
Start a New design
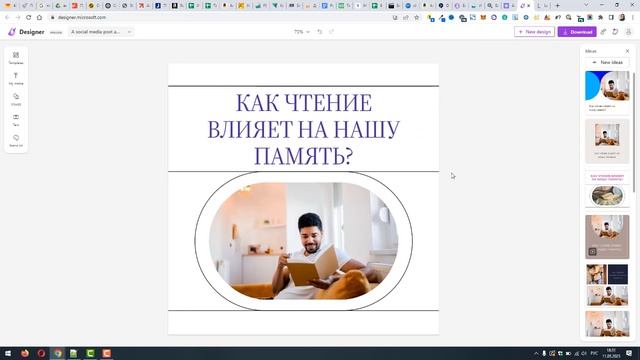click(x=534, y=32)
